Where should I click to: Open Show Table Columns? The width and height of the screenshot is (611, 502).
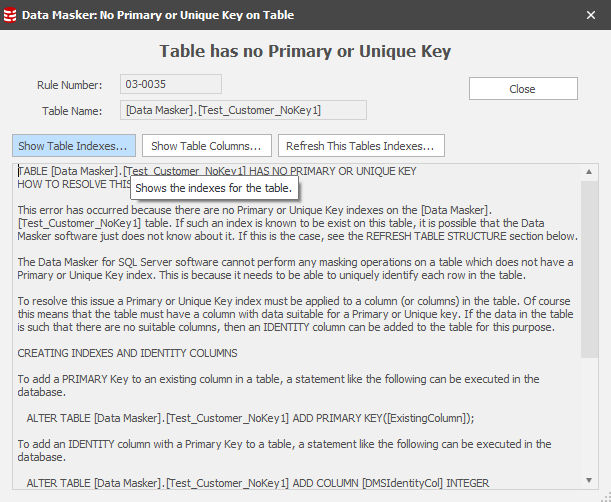(x=206, y=146)
